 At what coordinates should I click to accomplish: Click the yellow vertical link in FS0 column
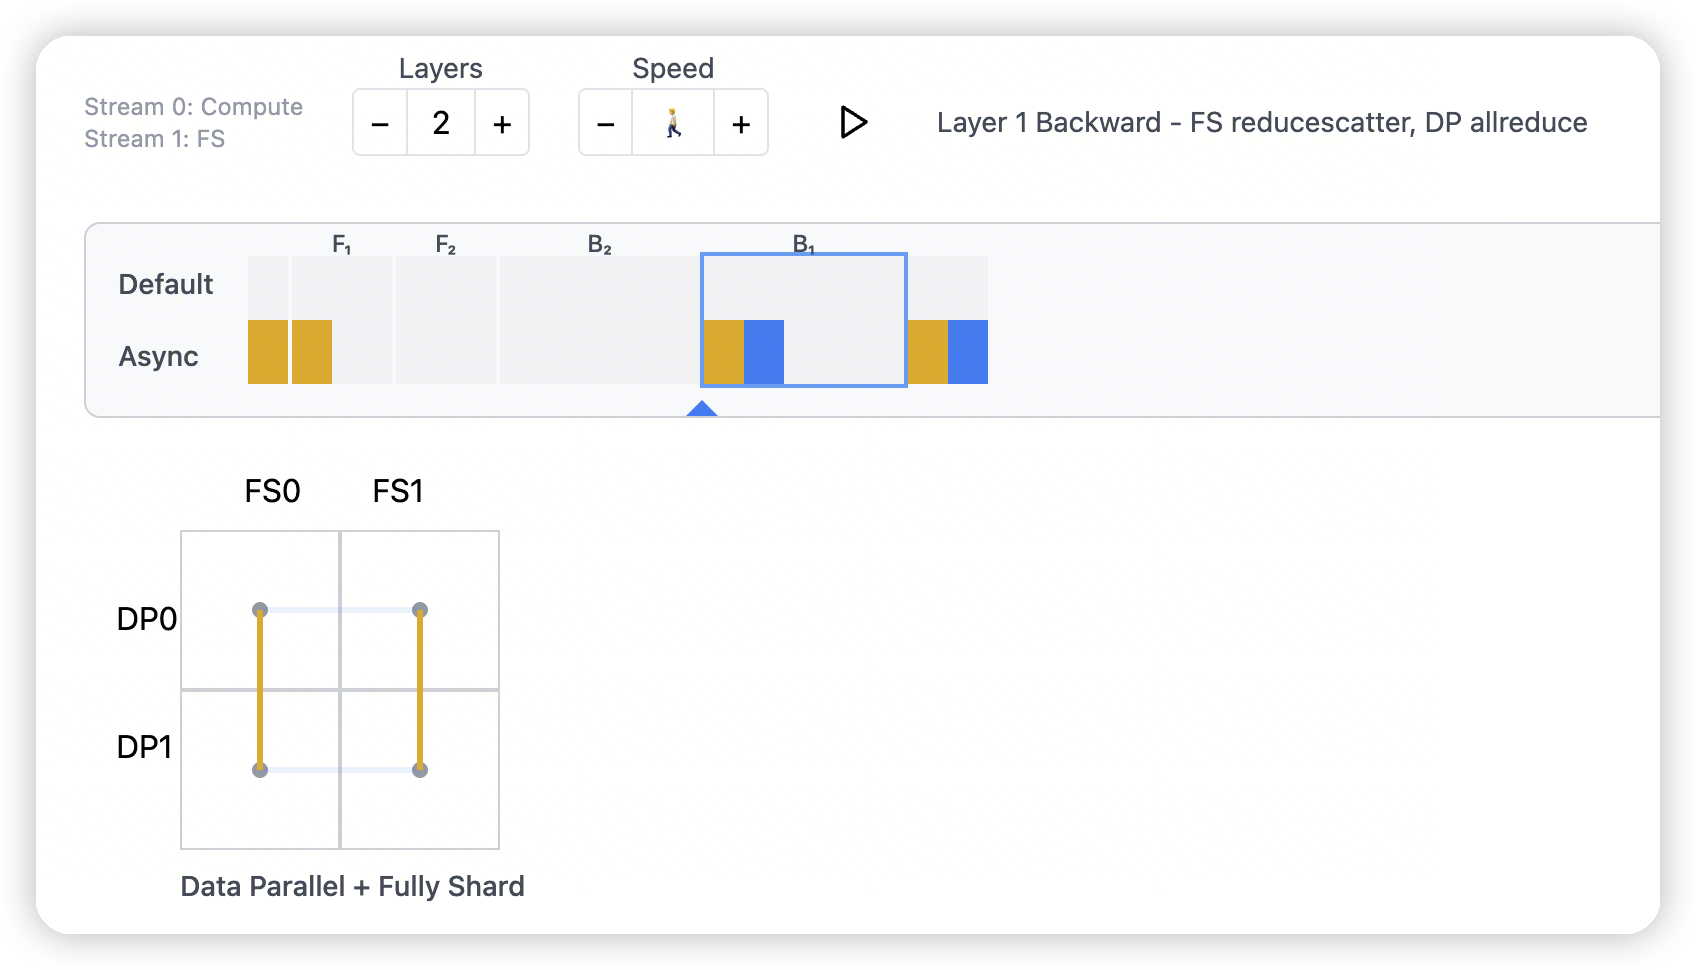point(260,690)
